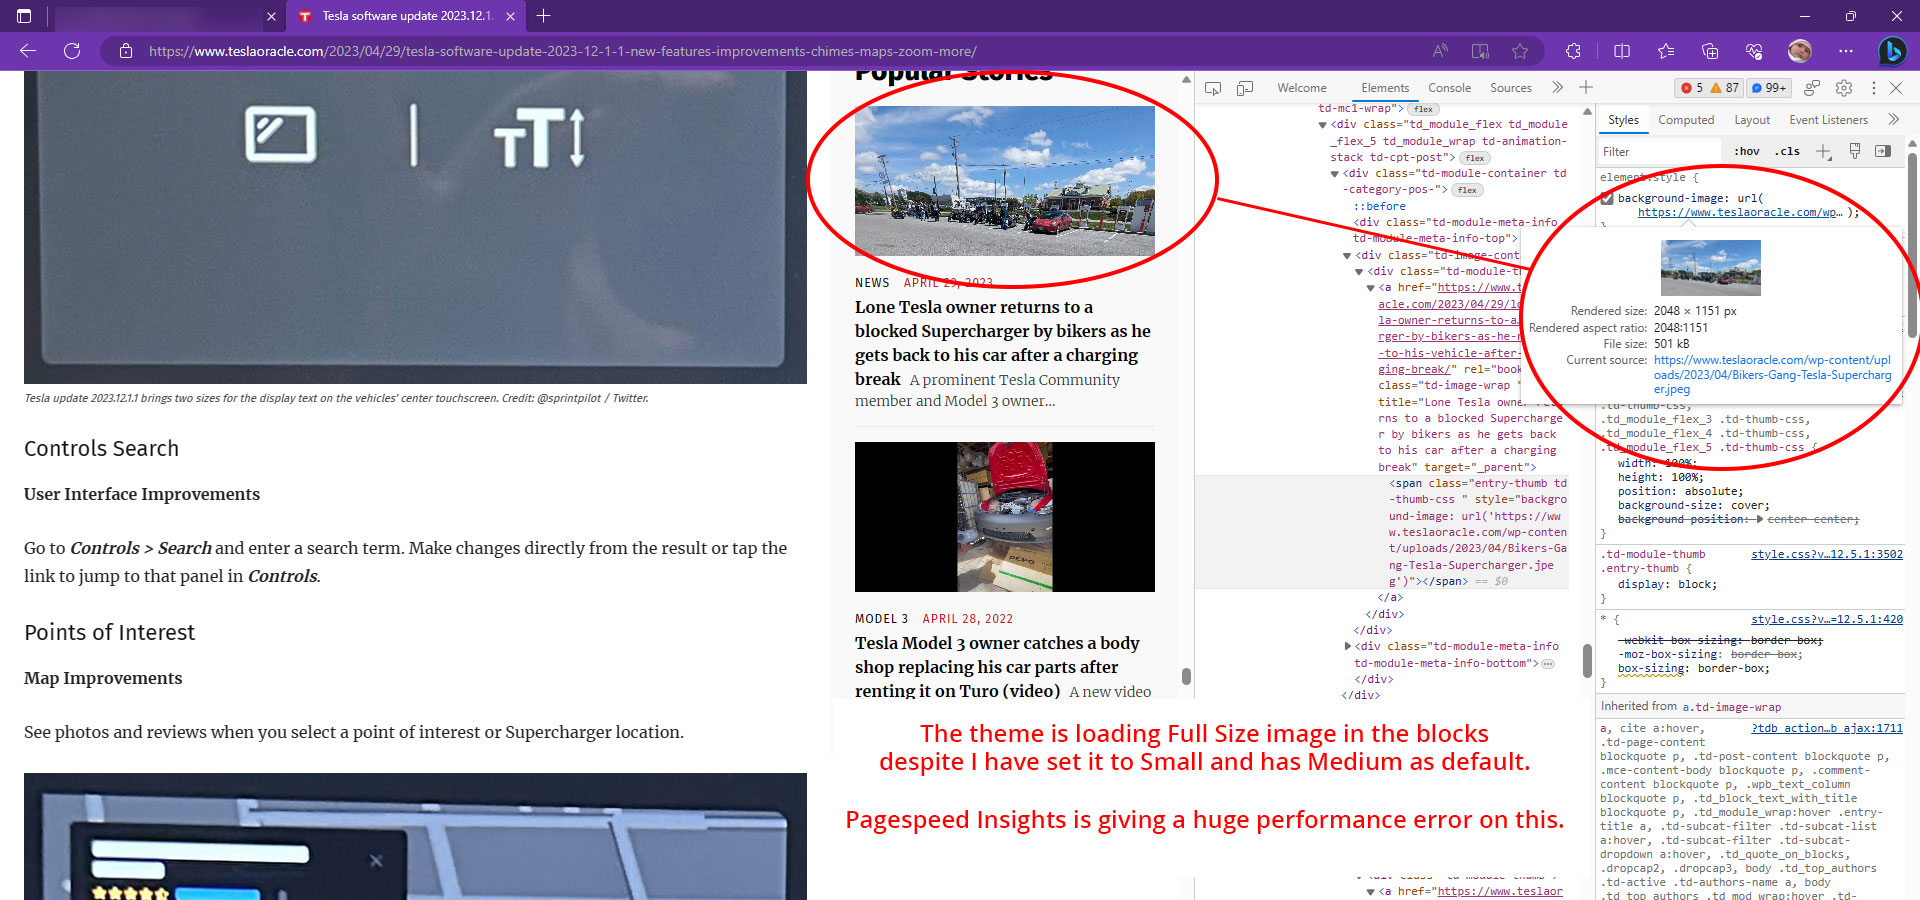Open Customize and control DevTools menu
This screenshot has width=1920, height=900.
1873,88
